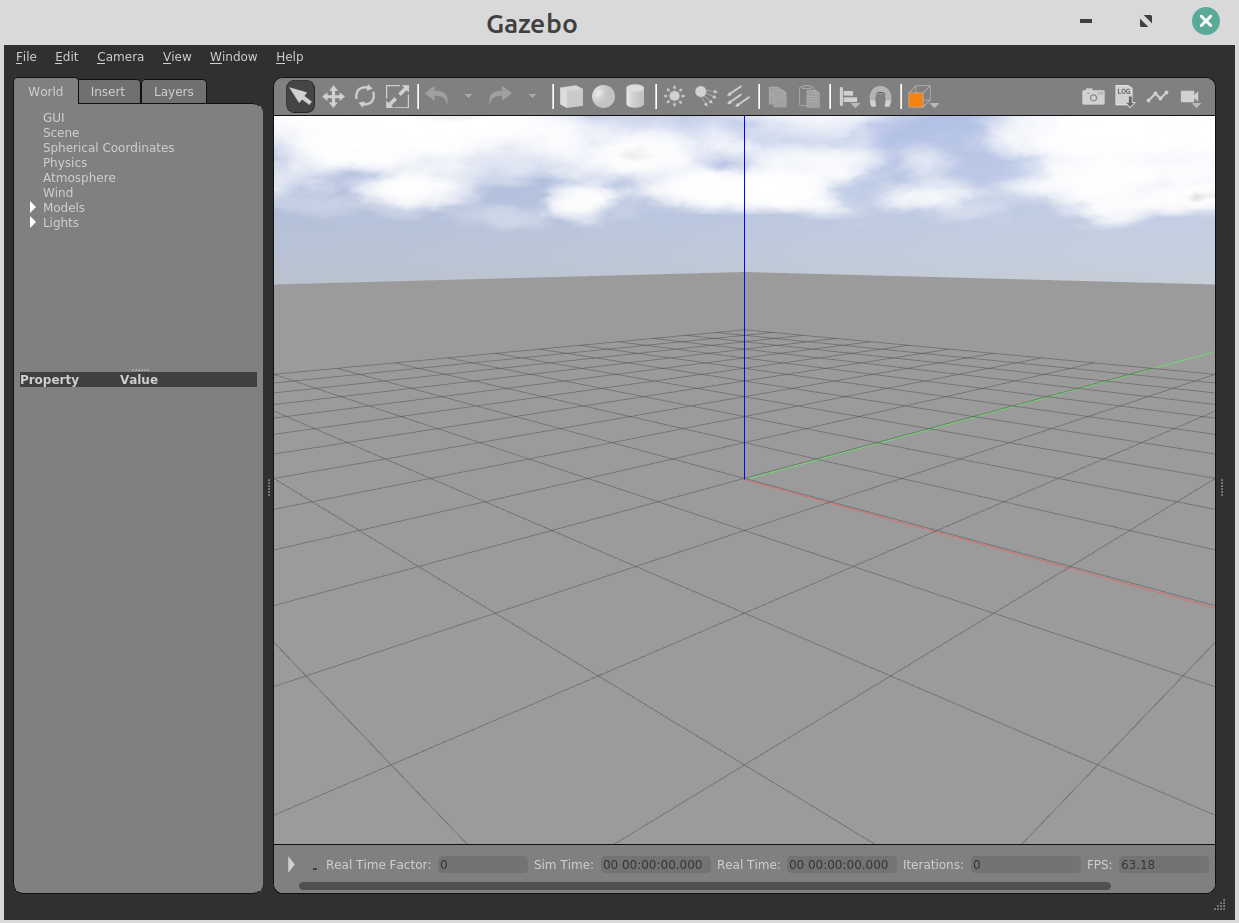Open the redo history dropdown arrow

[532, 97]
